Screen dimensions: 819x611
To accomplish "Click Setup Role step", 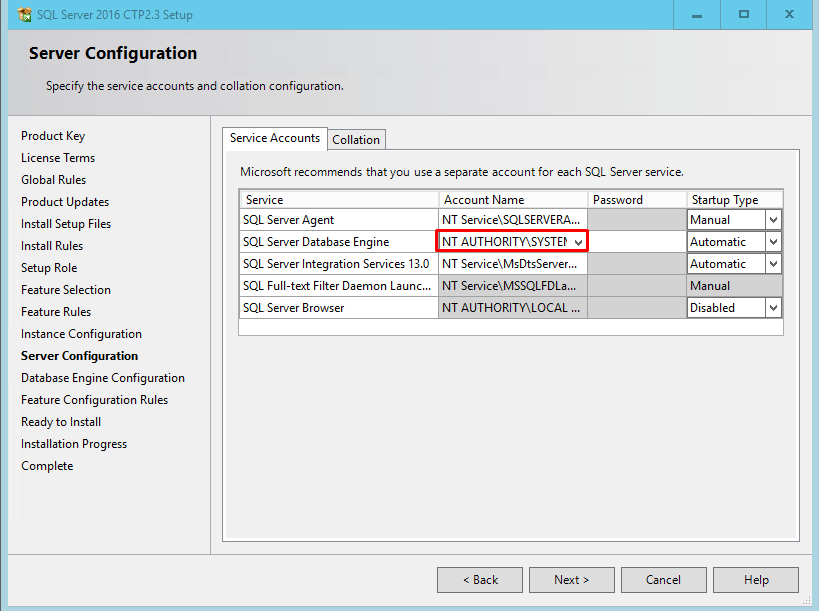I will (x=49, y=267).
